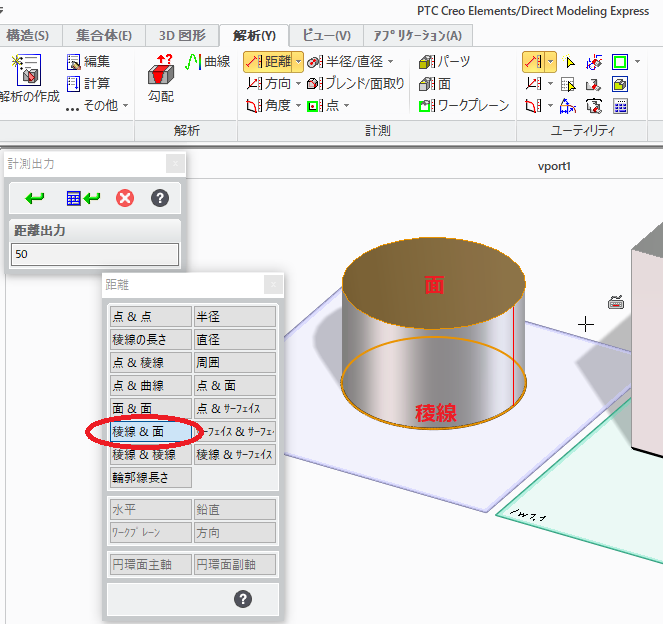Viewport: 663px width, 624px height.
Task: Click the yellow cube box utility icon
Action: coord(620,84)
